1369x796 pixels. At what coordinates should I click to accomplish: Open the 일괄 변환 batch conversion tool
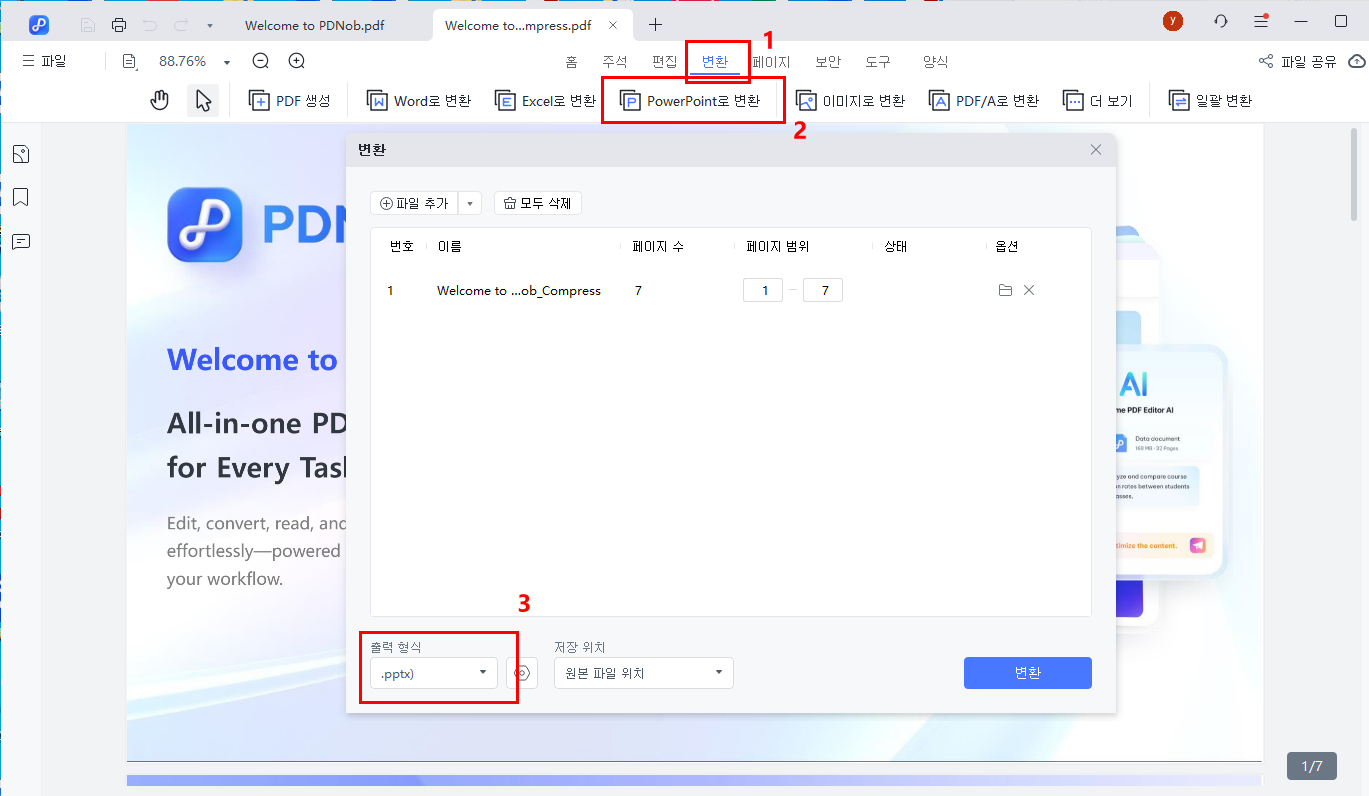[x=1210, y=99]
